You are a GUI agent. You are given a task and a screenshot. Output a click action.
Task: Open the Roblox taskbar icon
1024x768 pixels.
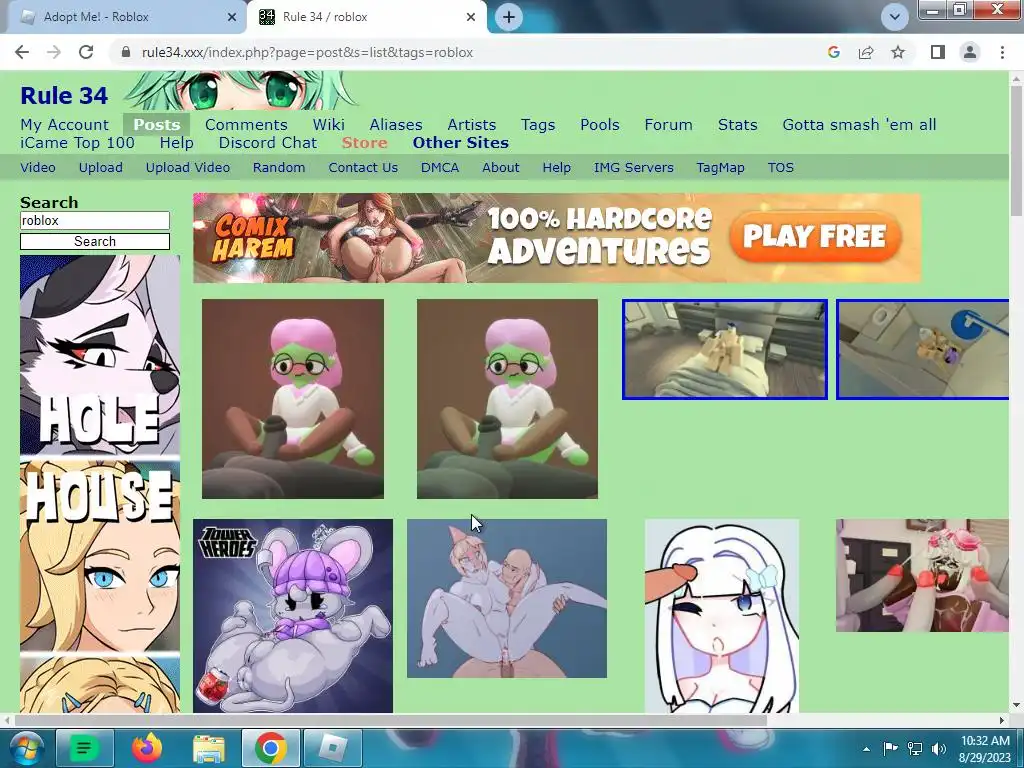click(x=333, y=748)
